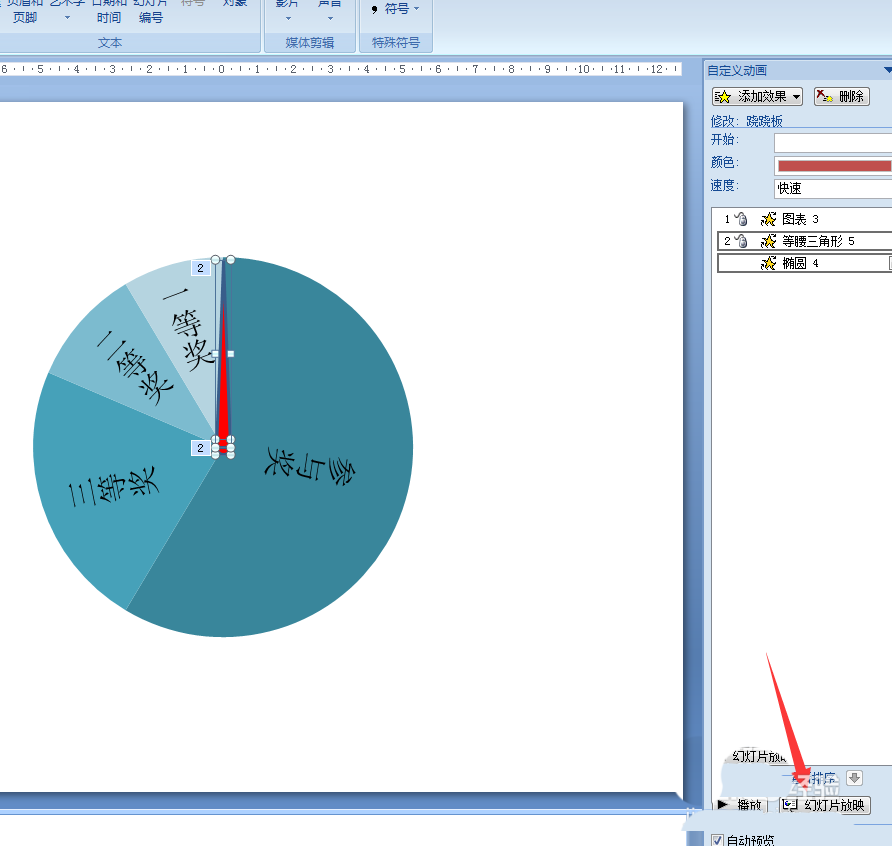The width and height of the screenshot is (892, 846).
Task: Click 页眉和页脚 header and footer
Action: click(24, 10)
